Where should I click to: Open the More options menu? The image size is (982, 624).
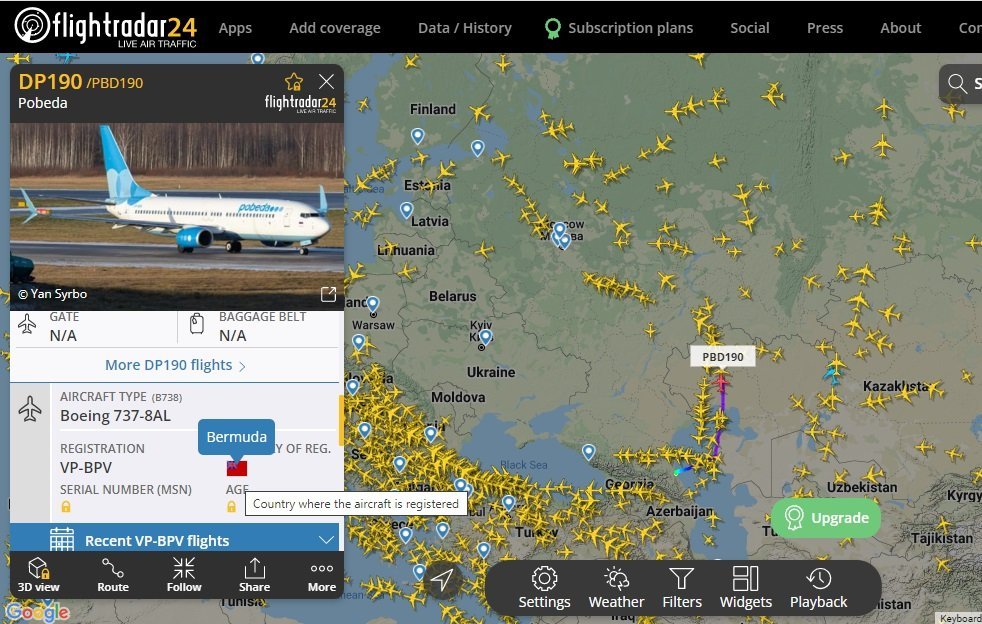coord(322,575)
